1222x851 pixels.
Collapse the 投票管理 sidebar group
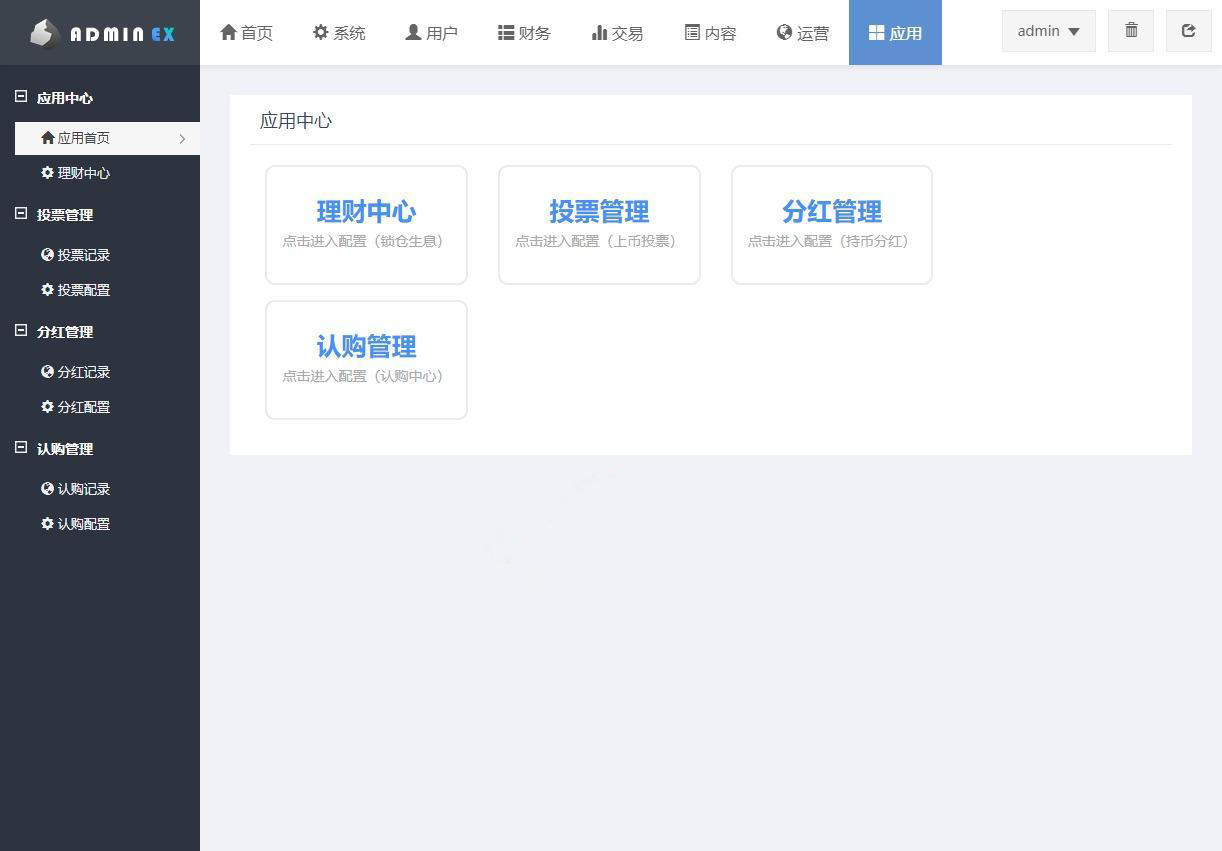pyautogui.click(x=21, y=214)
